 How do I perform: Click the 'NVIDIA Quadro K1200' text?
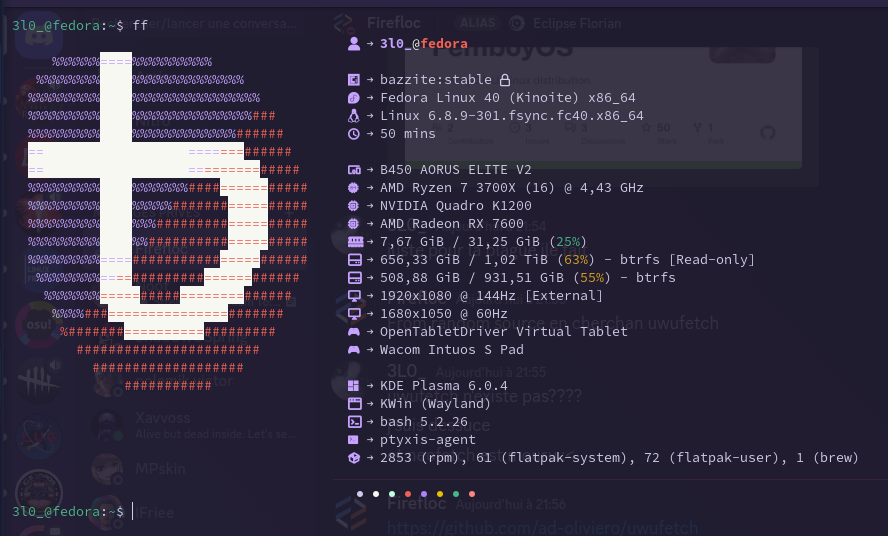point(456,206)
